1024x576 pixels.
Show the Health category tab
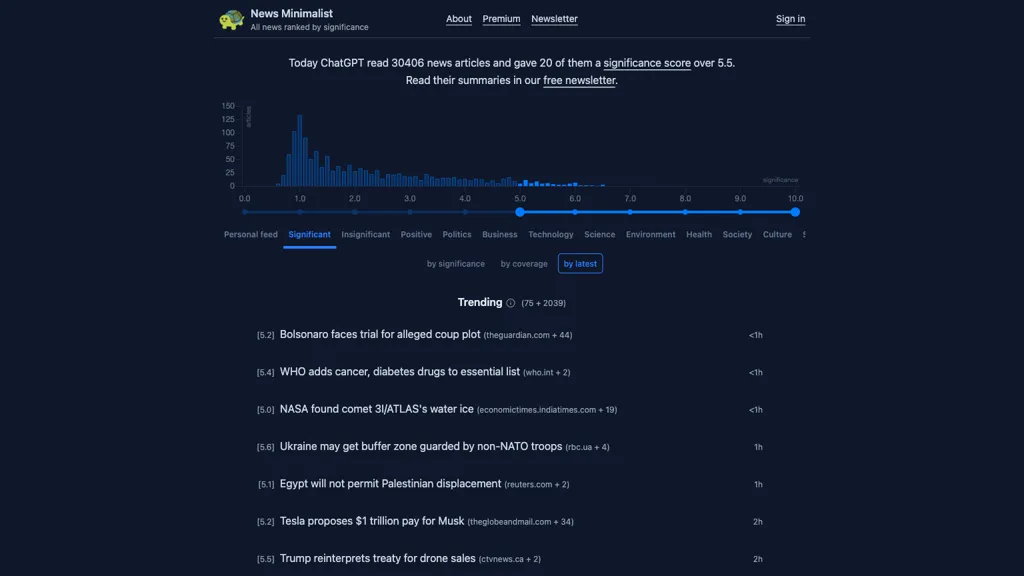click(x=699, y=235)
